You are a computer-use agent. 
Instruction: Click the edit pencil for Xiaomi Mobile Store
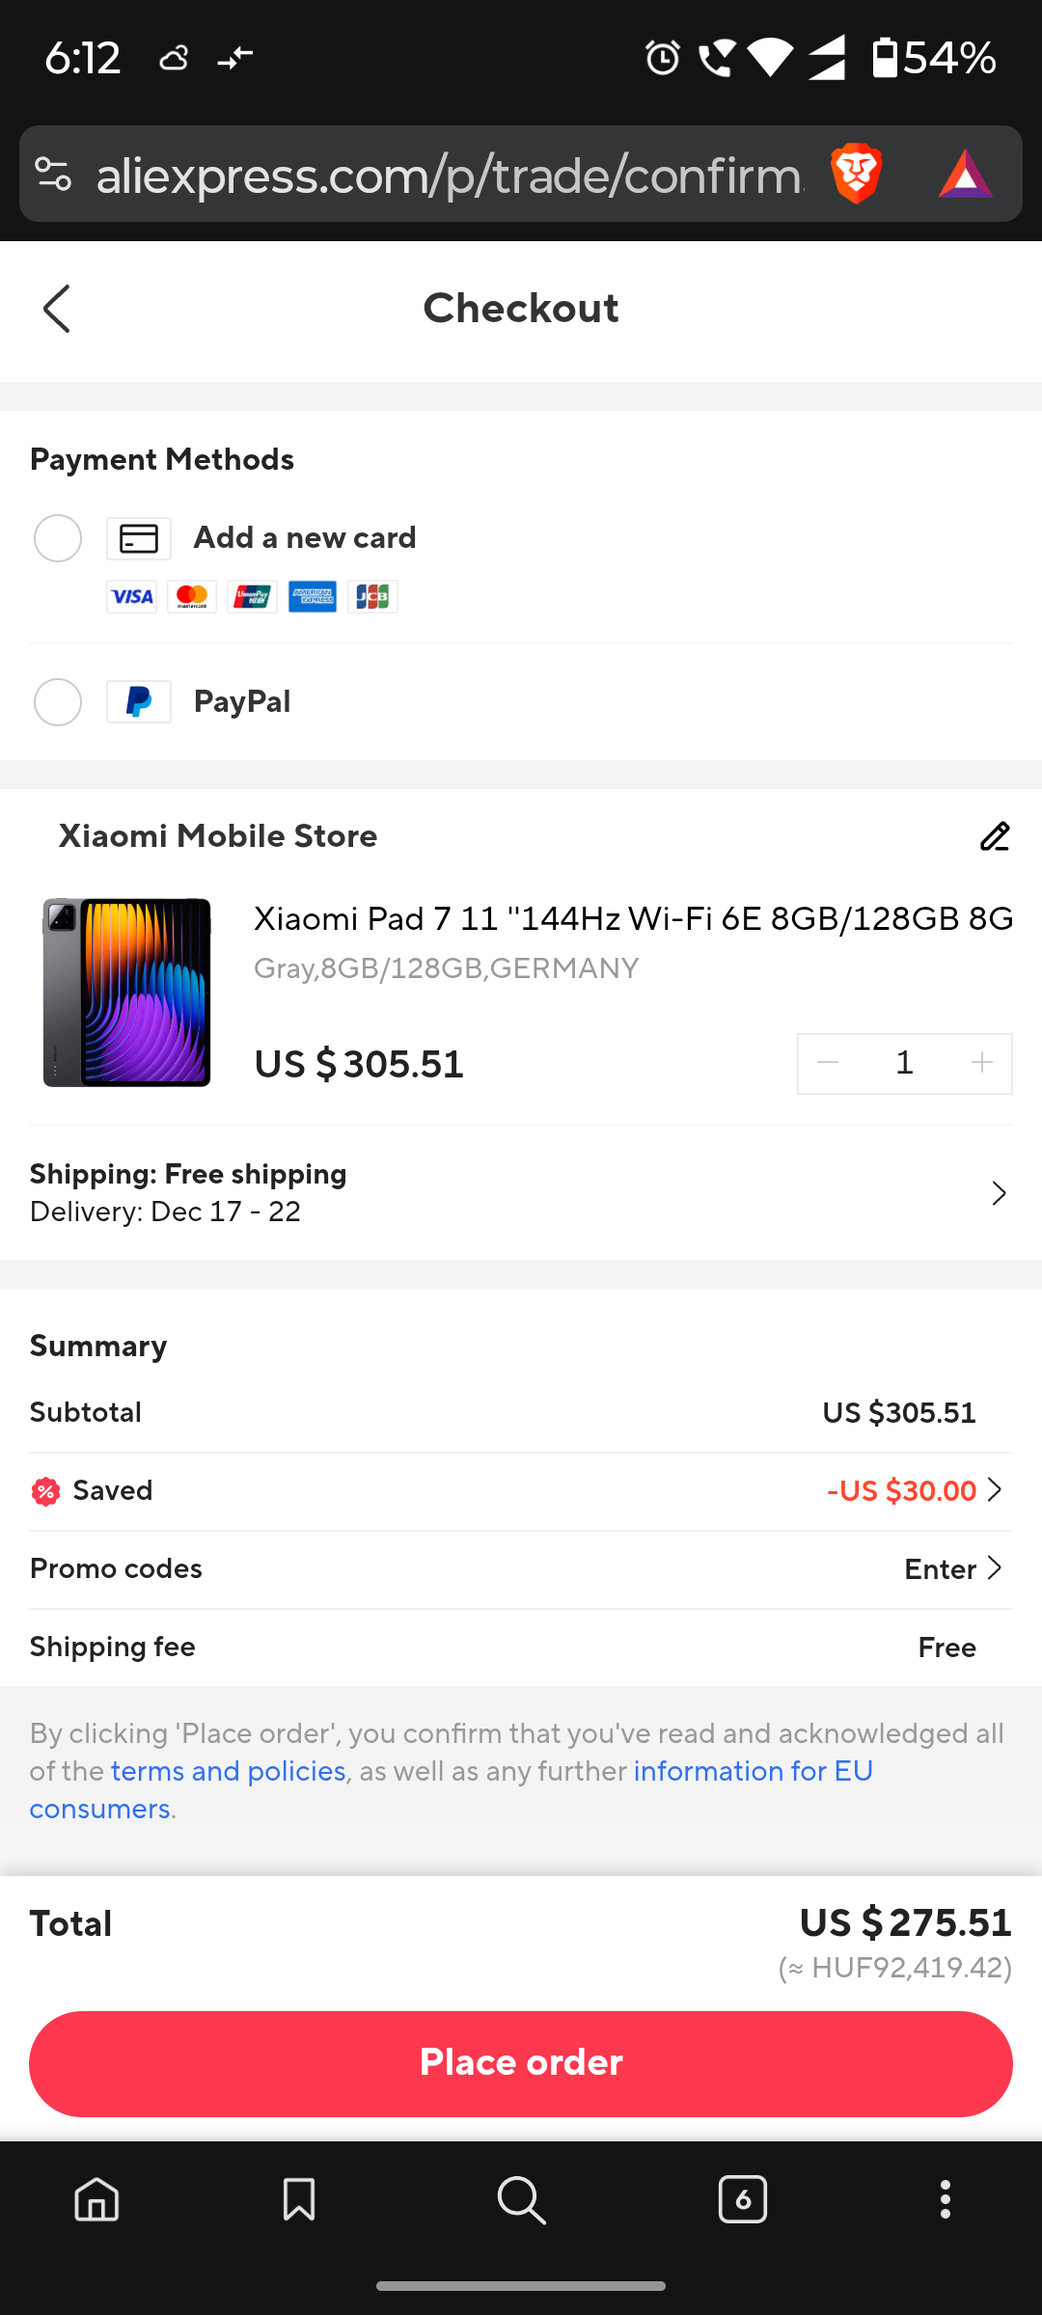(994, 836)
